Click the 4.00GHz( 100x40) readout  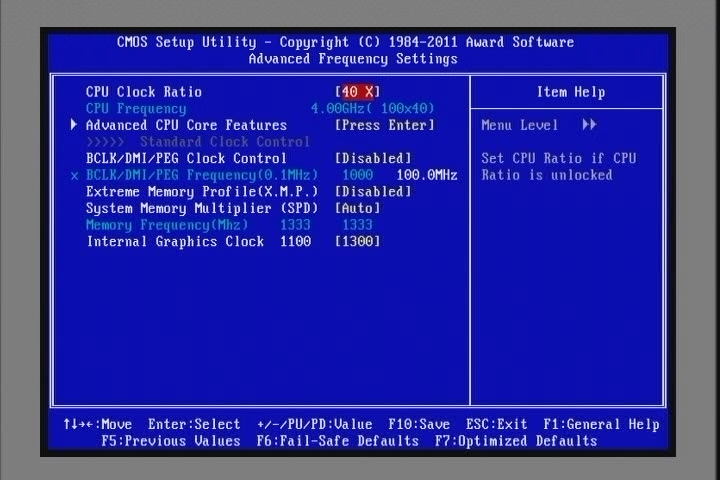(x=372, y=109)
